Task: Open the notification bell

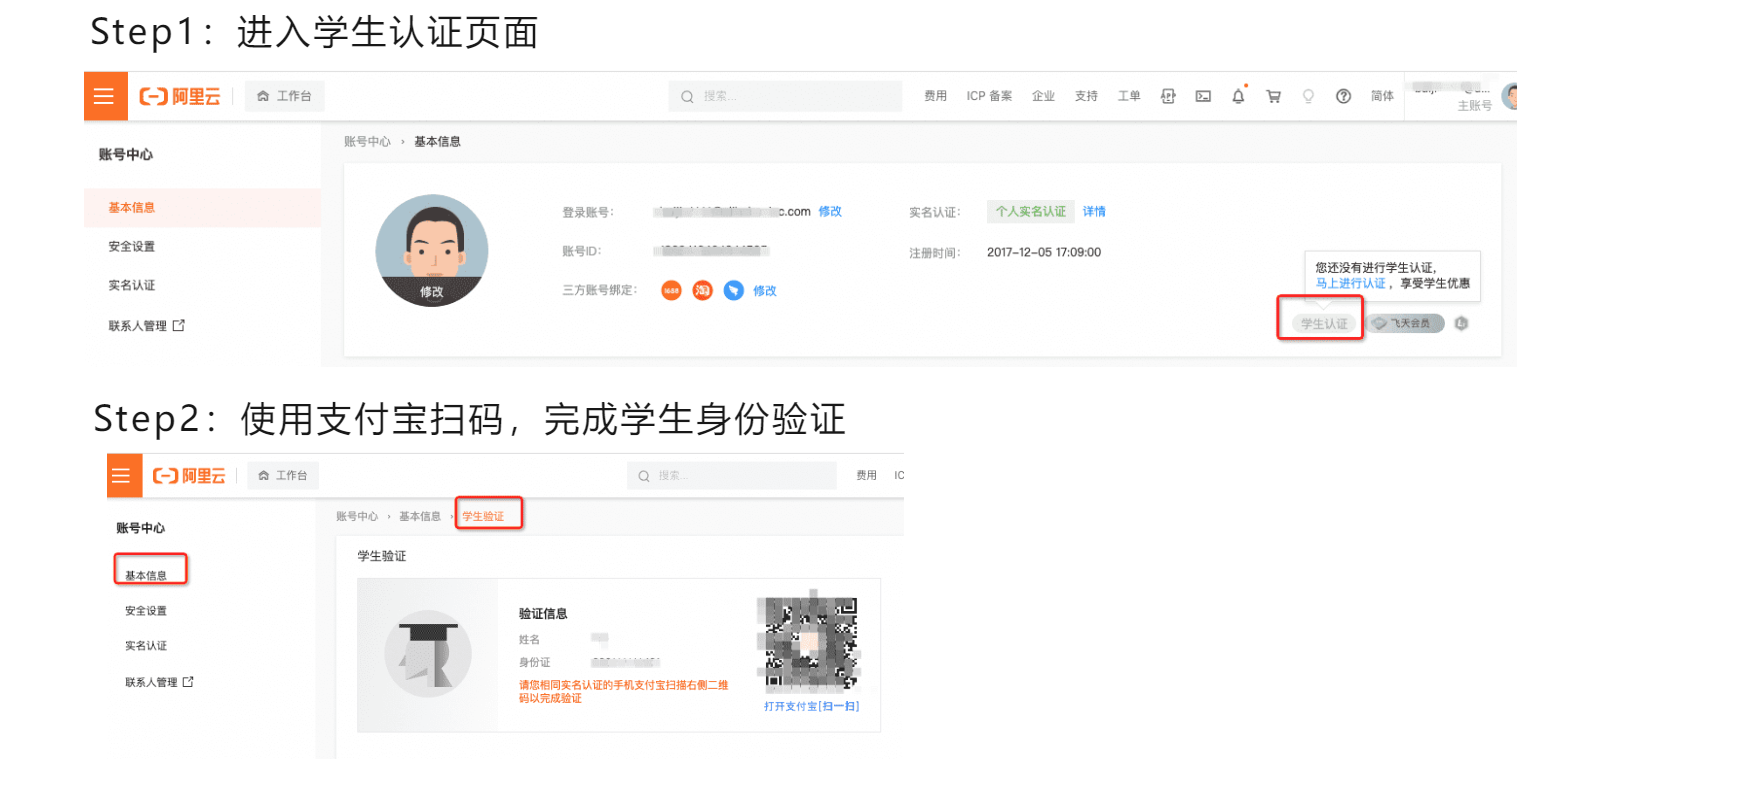Action: [1238, 96]
